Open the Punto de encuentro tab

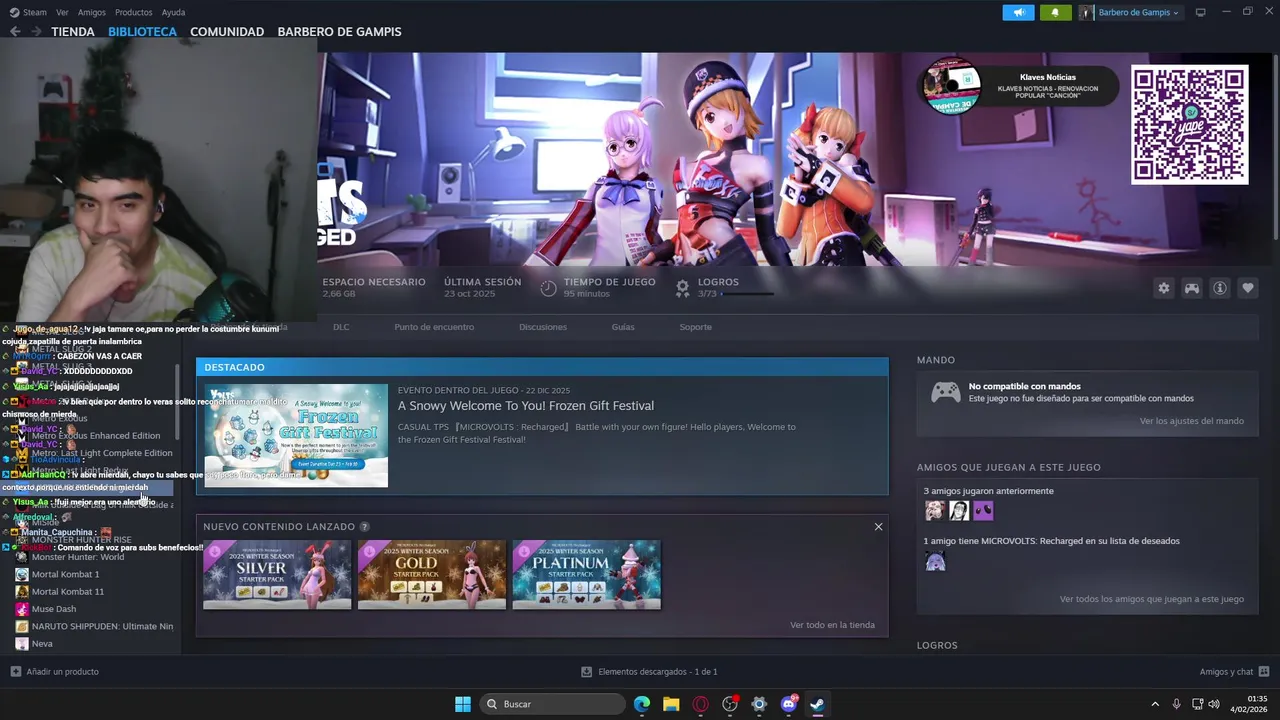[x=434, y=327]
